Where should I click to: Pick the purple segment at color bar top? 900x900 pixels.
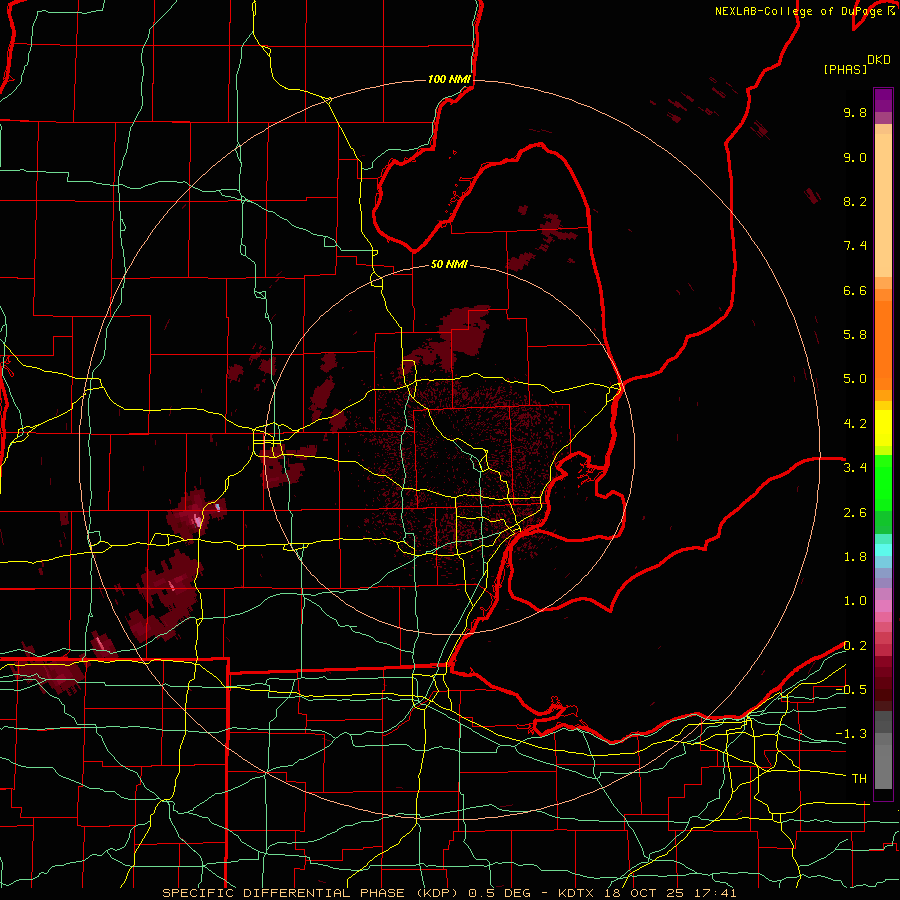883,100
